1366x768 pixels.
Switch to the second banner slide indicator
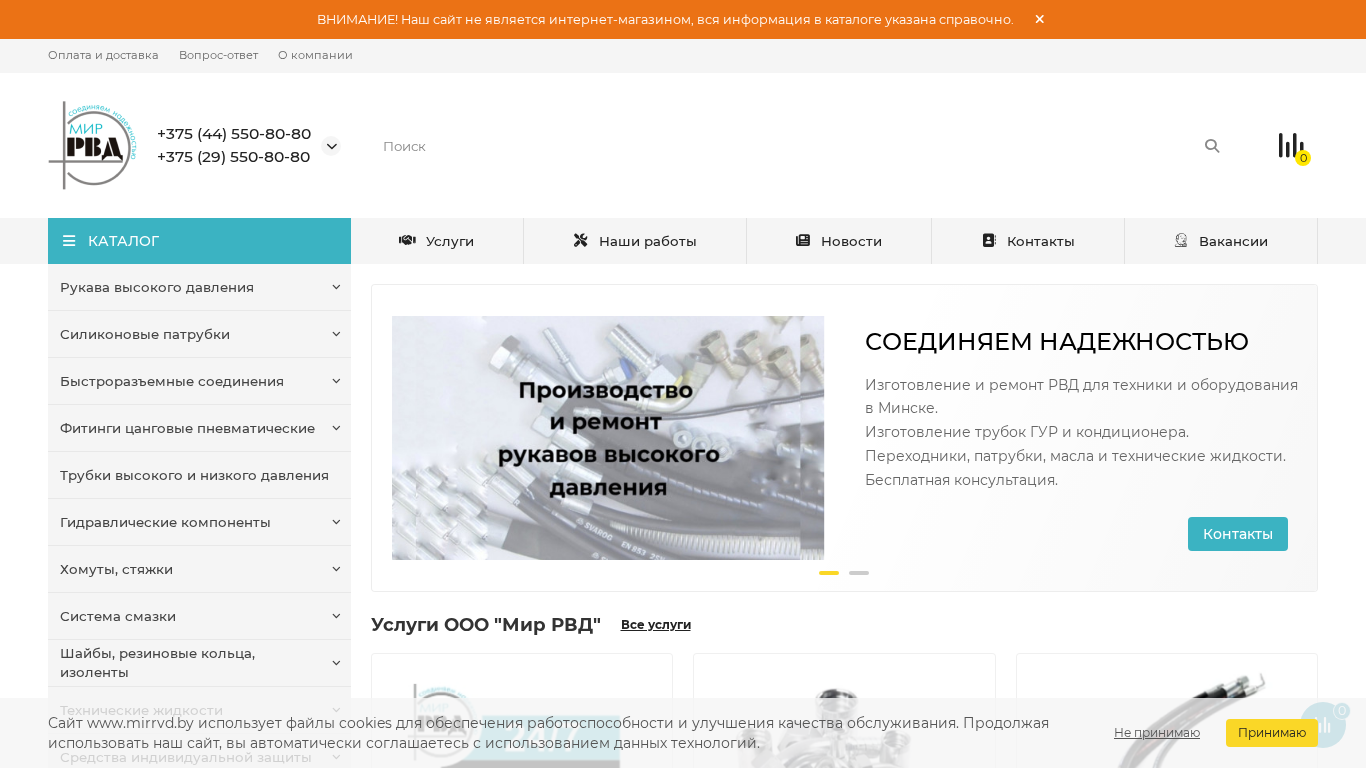(859, 573)
